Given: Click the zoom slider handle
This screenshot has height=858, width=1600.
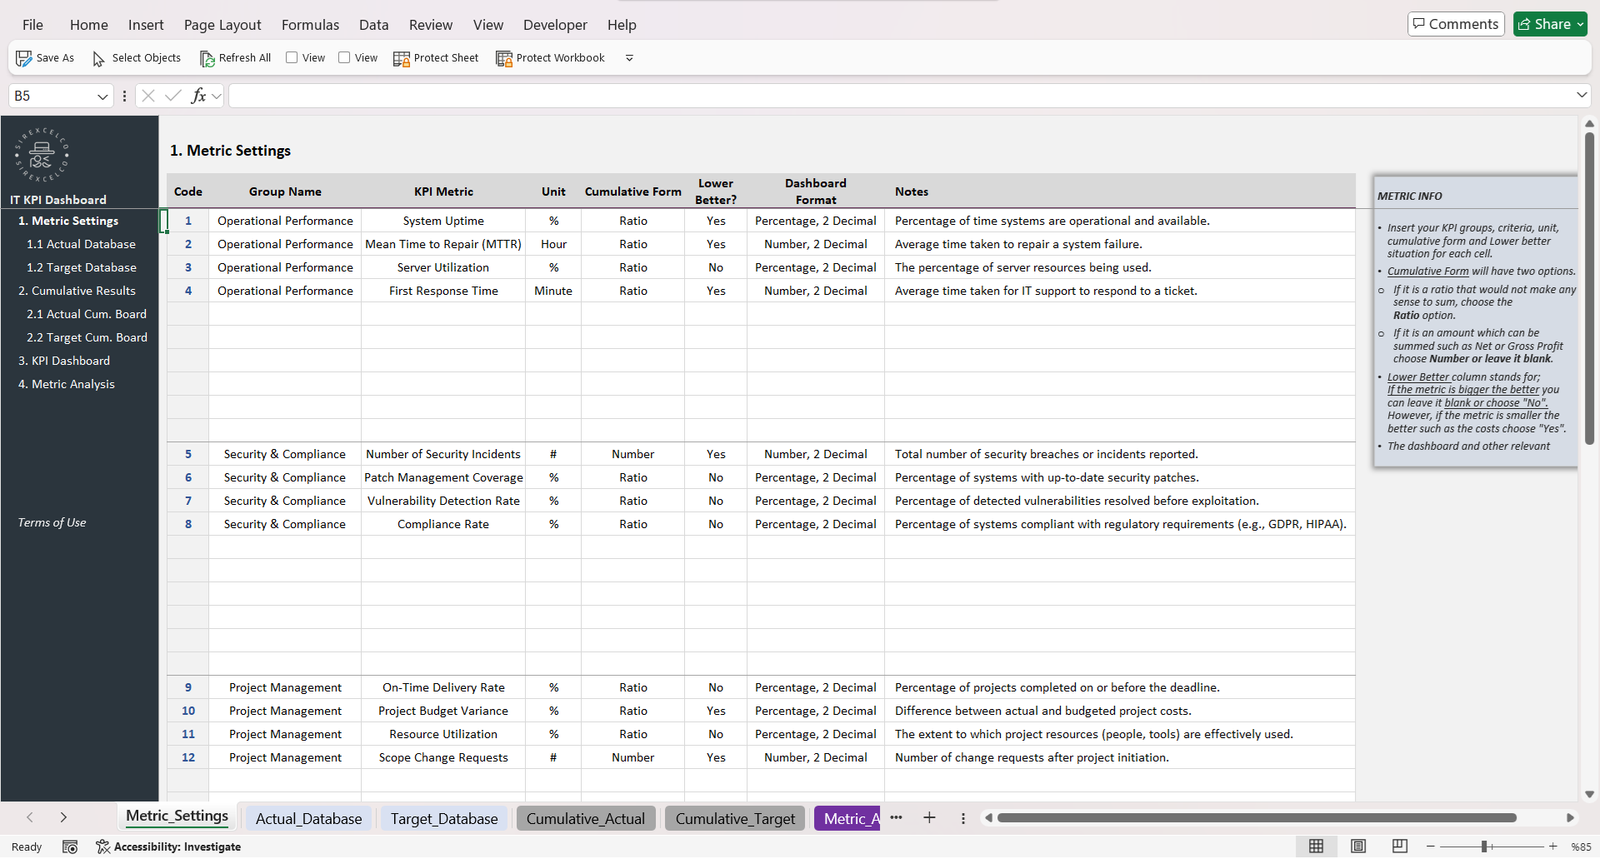Looking at the screenshot, I should click(x=1486, y=846).
